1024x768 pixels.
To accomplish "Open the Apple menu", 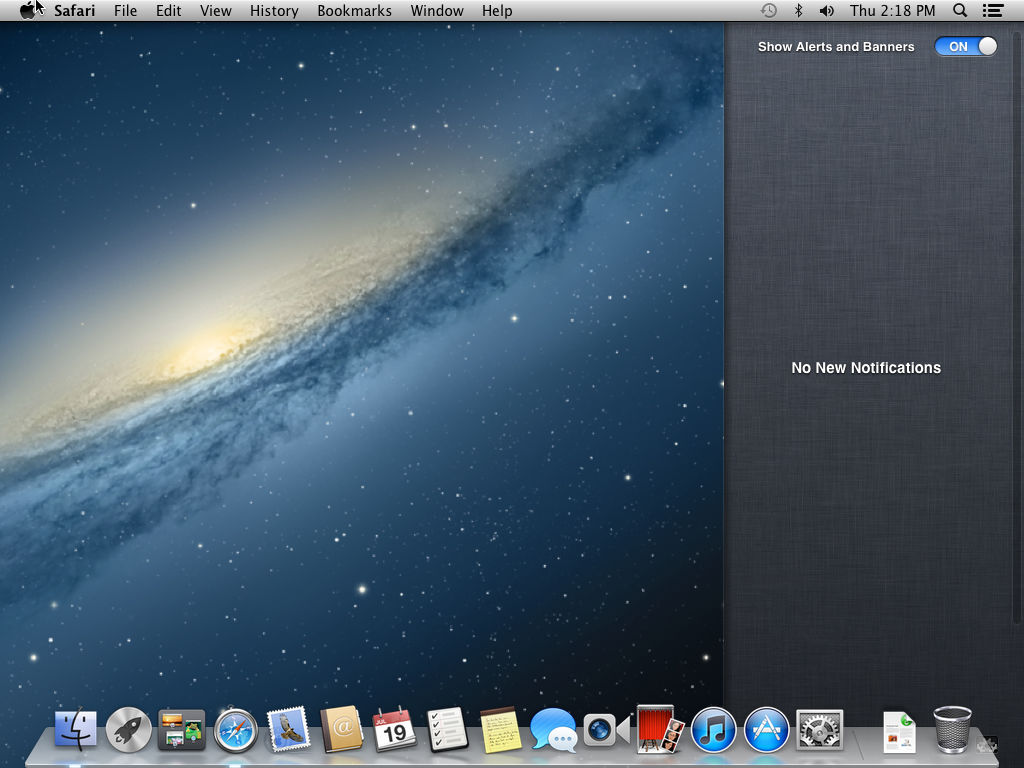I will coord(27,11).
